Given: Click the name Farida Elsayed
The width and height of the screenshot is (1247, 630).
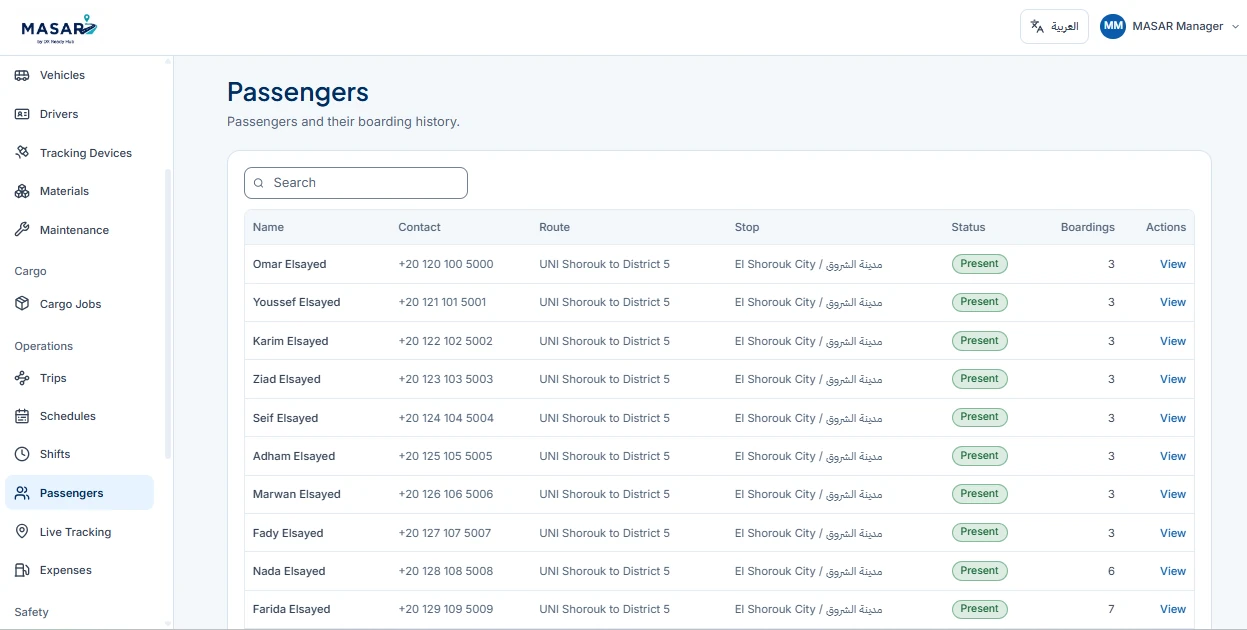Looking at the screenshot, I should (292, 609).
